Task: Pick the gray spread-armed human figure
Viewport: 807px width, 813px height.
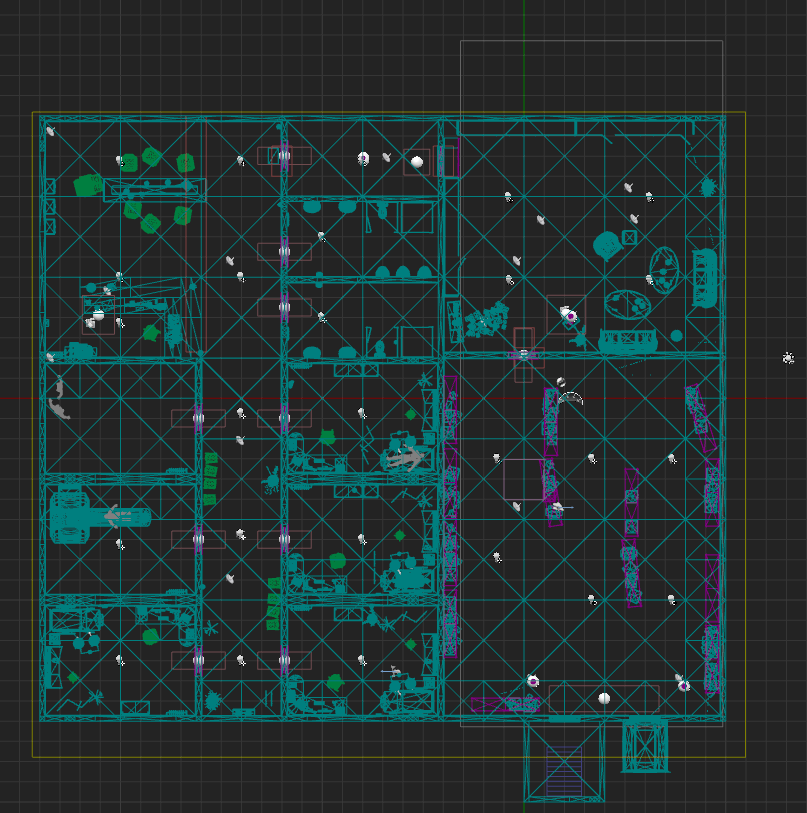Action: pos(408,458)
